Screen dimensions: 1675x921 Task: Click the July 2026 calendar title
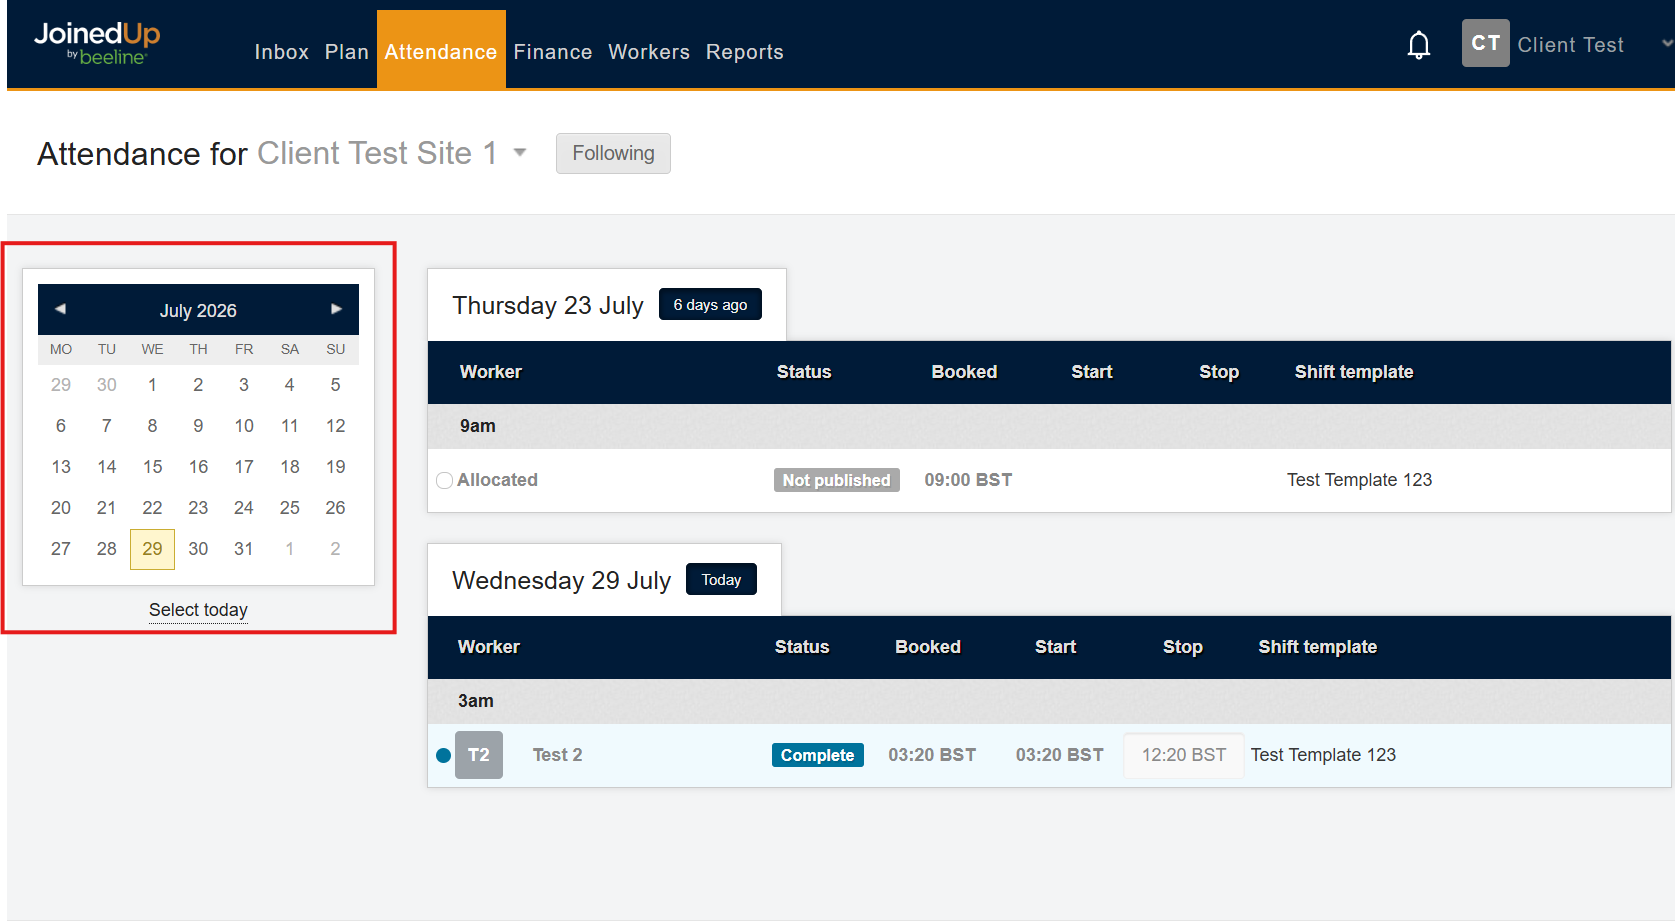pos(198,311)
